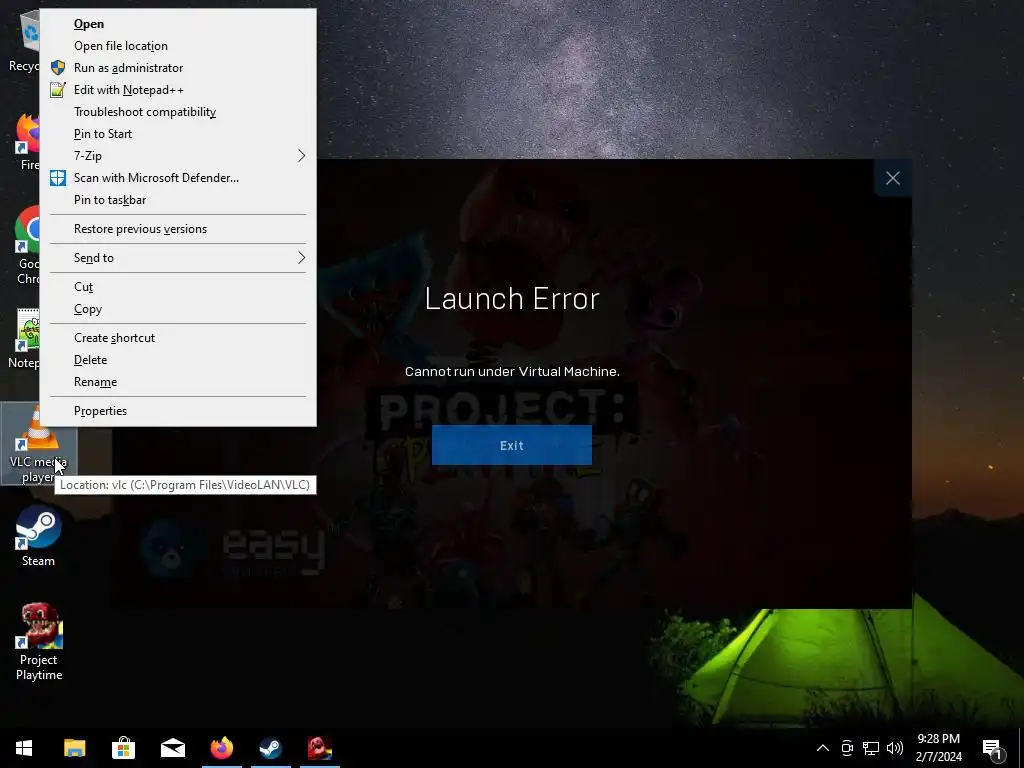Click Run as administrator entry
1024x768 pixels.
[178, 68]
